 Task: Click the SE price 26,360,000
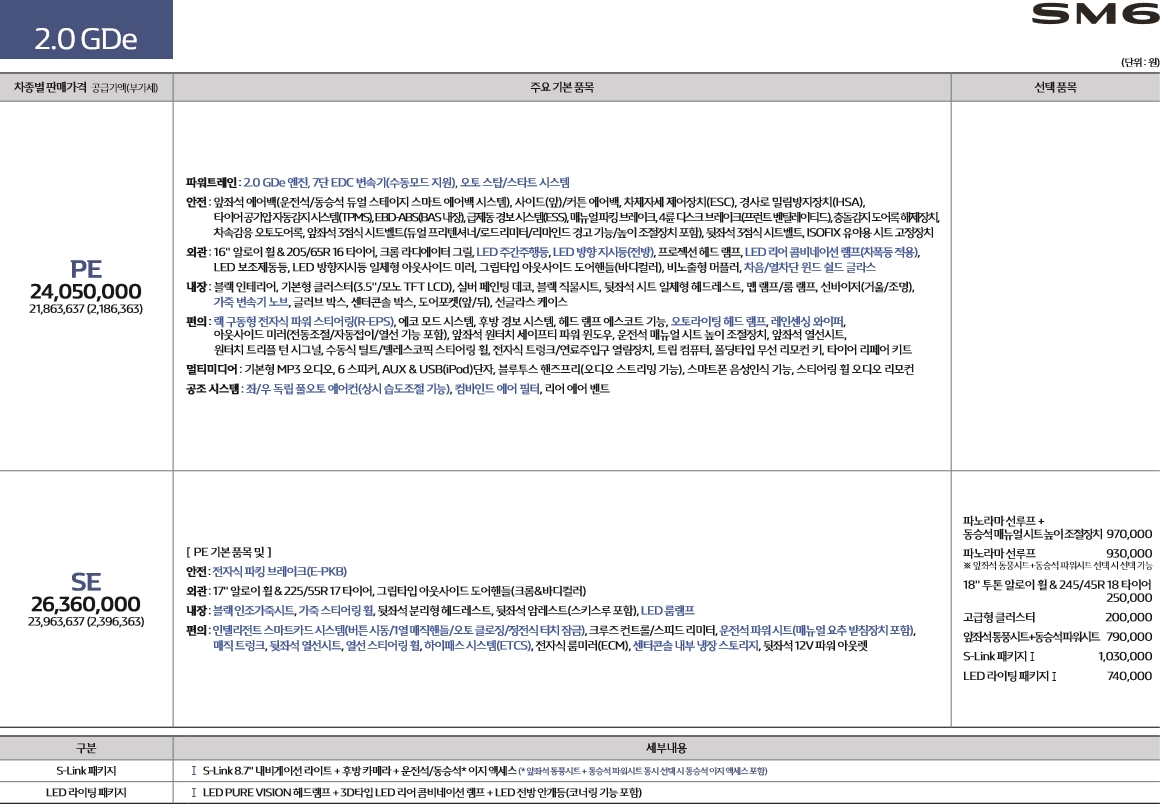(x=86, y=605)
